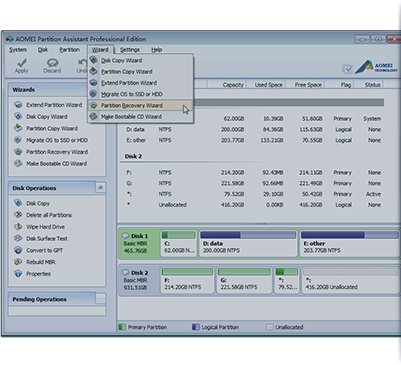Click the Logical Partition legend swatch
The height and width of the screenshot is (365, 401).
(x=196, y=327)
